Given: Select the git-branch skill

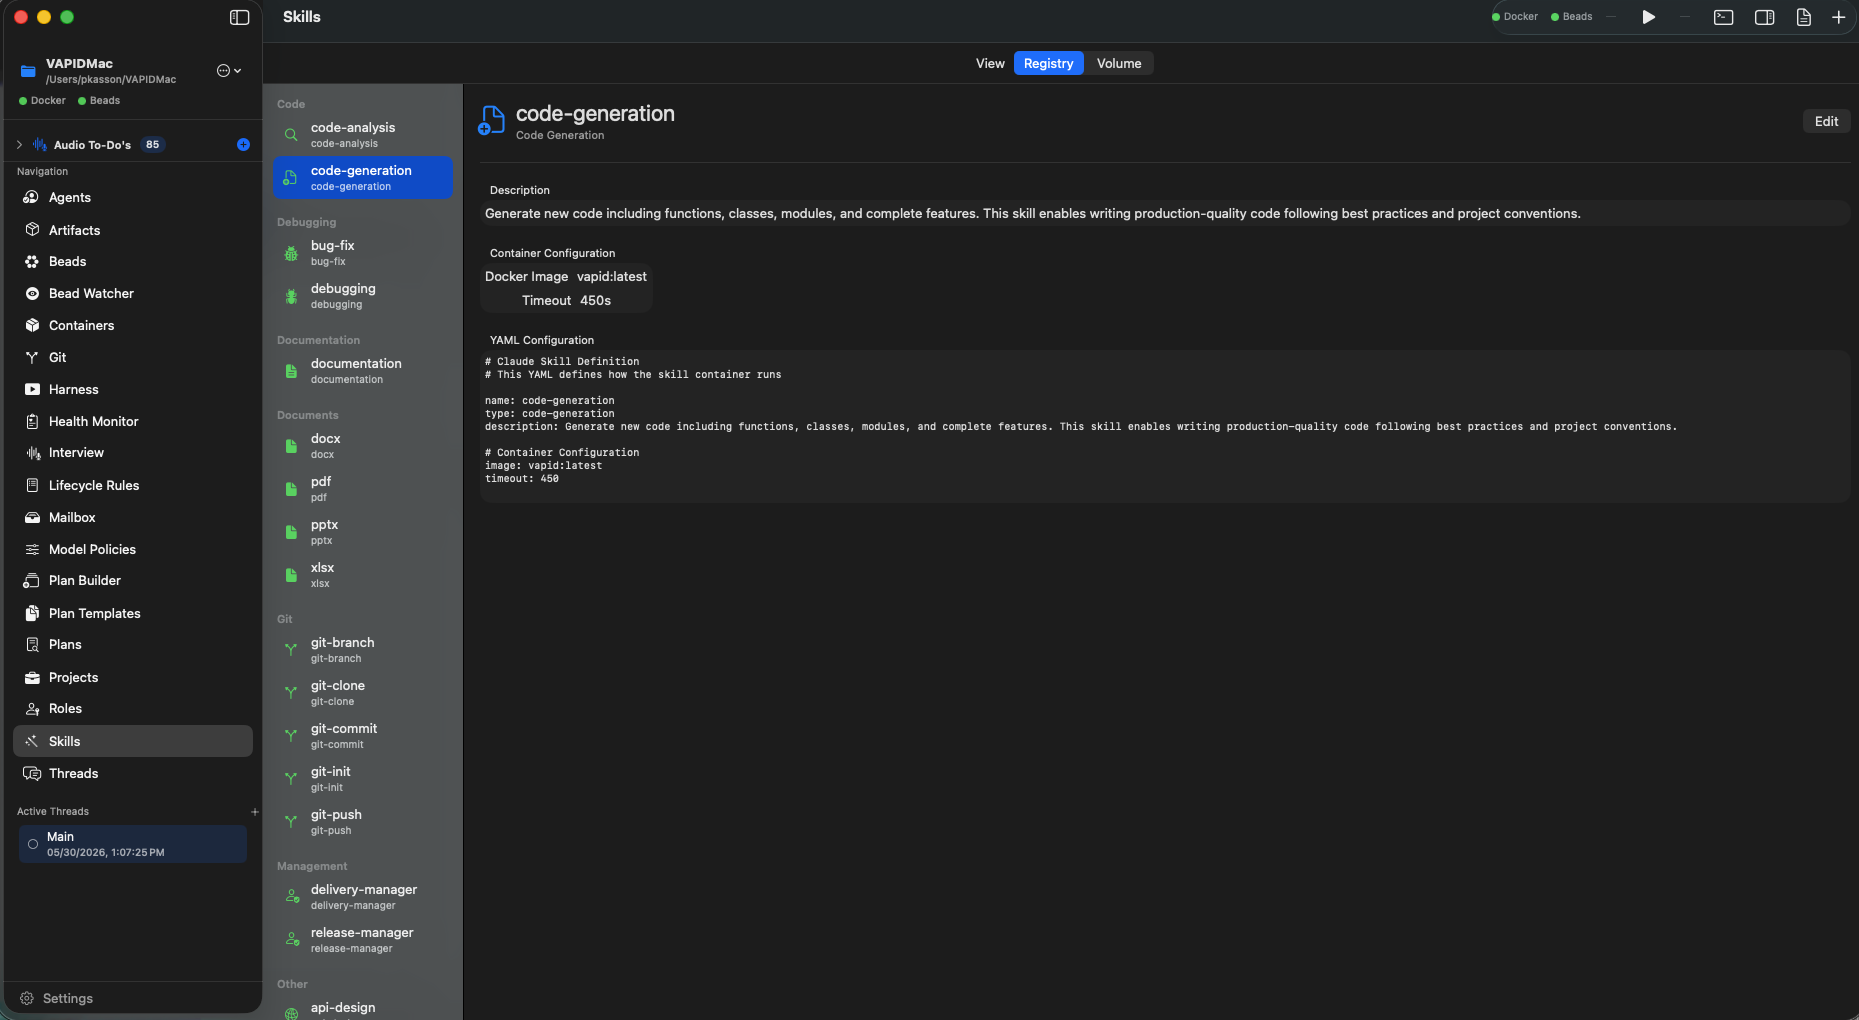Looking at the screenshot, I should tap(363, 650).
